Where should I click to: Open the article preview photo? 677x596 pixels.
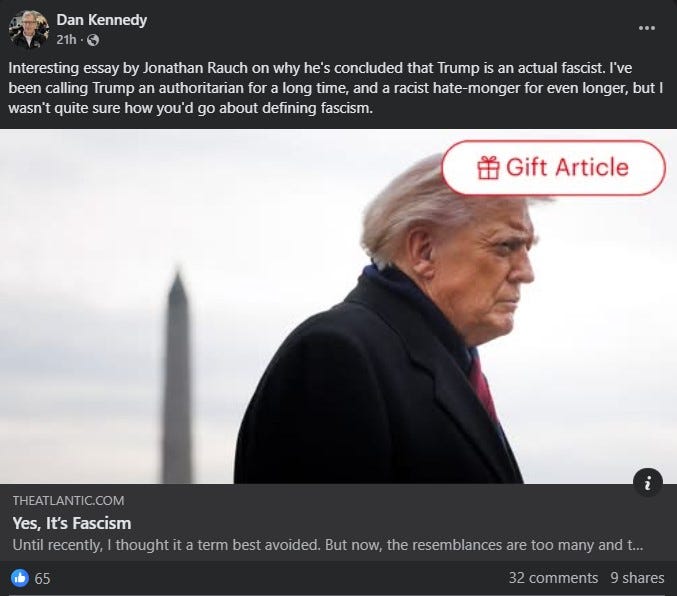tap(338, 306)
